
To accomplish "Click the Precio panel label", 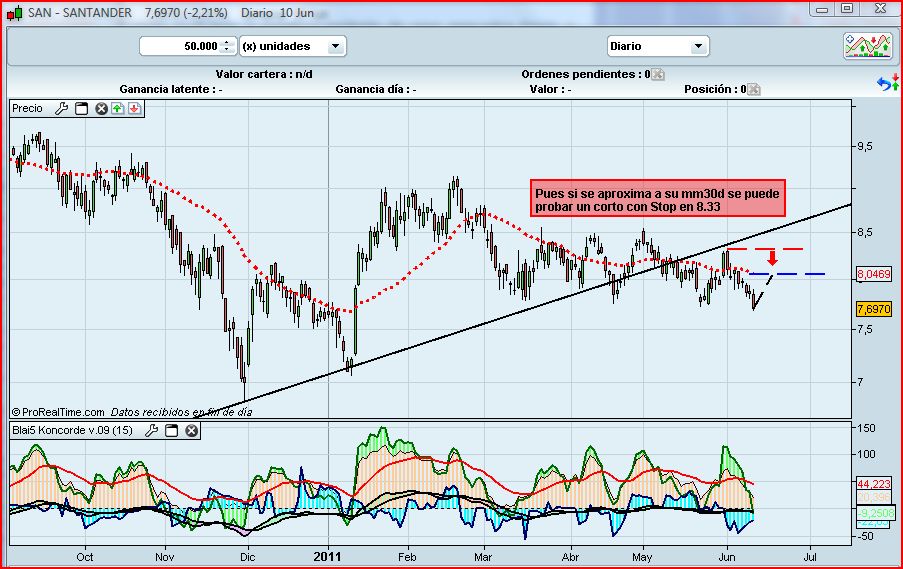I will pos(28,108).
